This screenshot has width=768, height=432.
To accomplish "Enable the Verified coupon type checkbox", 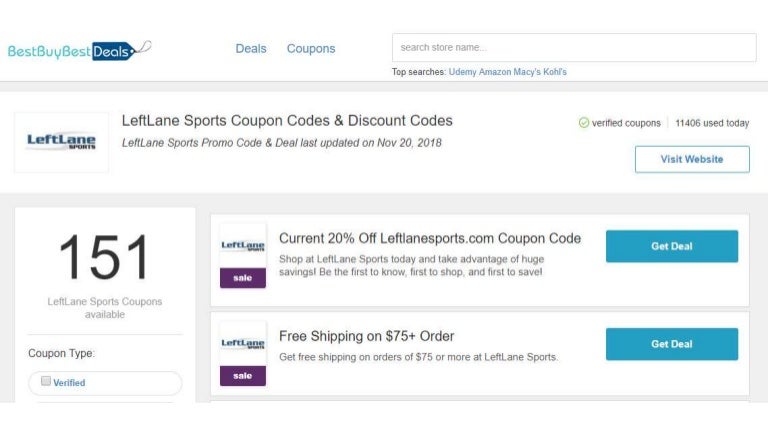I will point(46,382).
